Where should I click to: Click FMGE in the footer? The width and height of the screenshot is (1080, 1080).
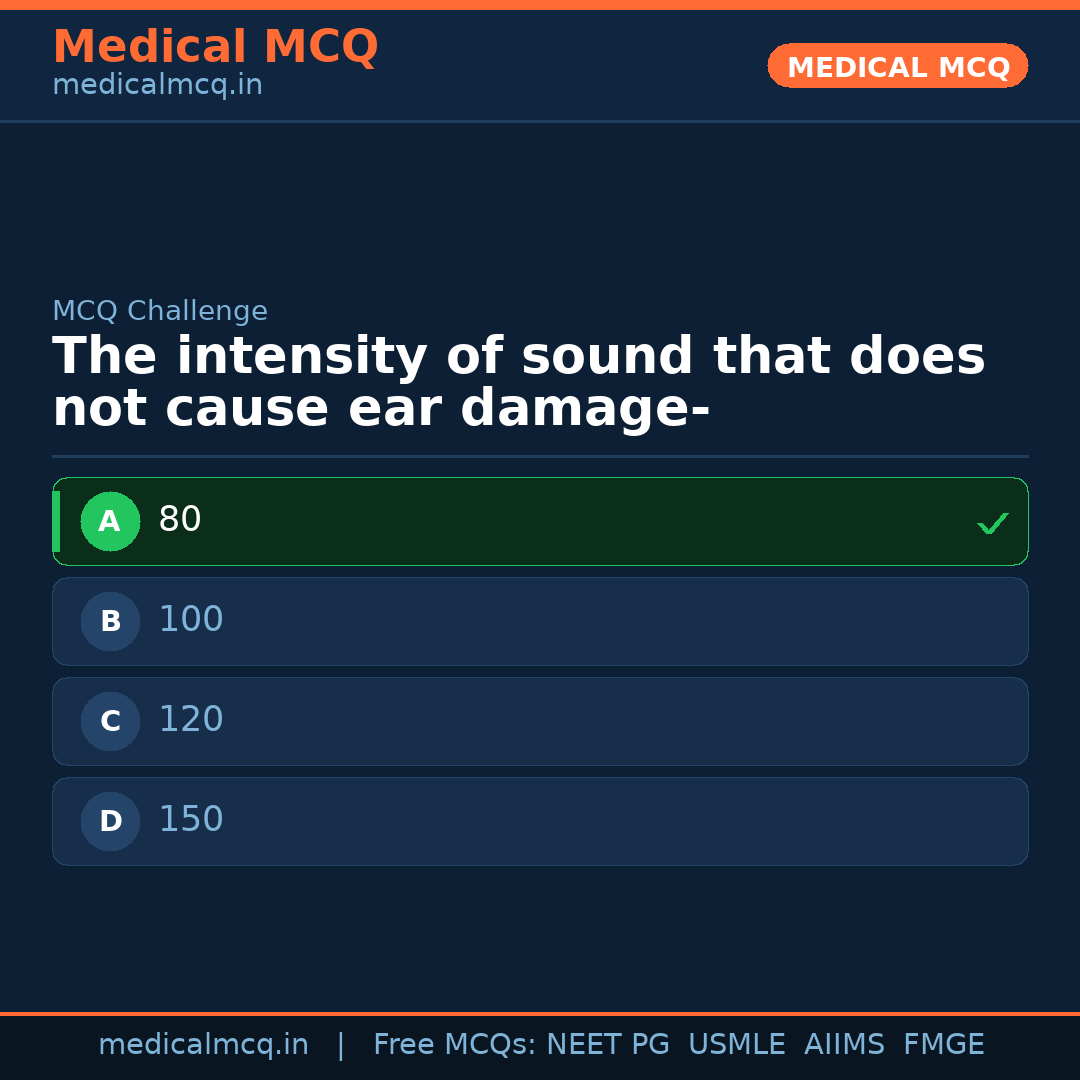[x=943, y=1045]
